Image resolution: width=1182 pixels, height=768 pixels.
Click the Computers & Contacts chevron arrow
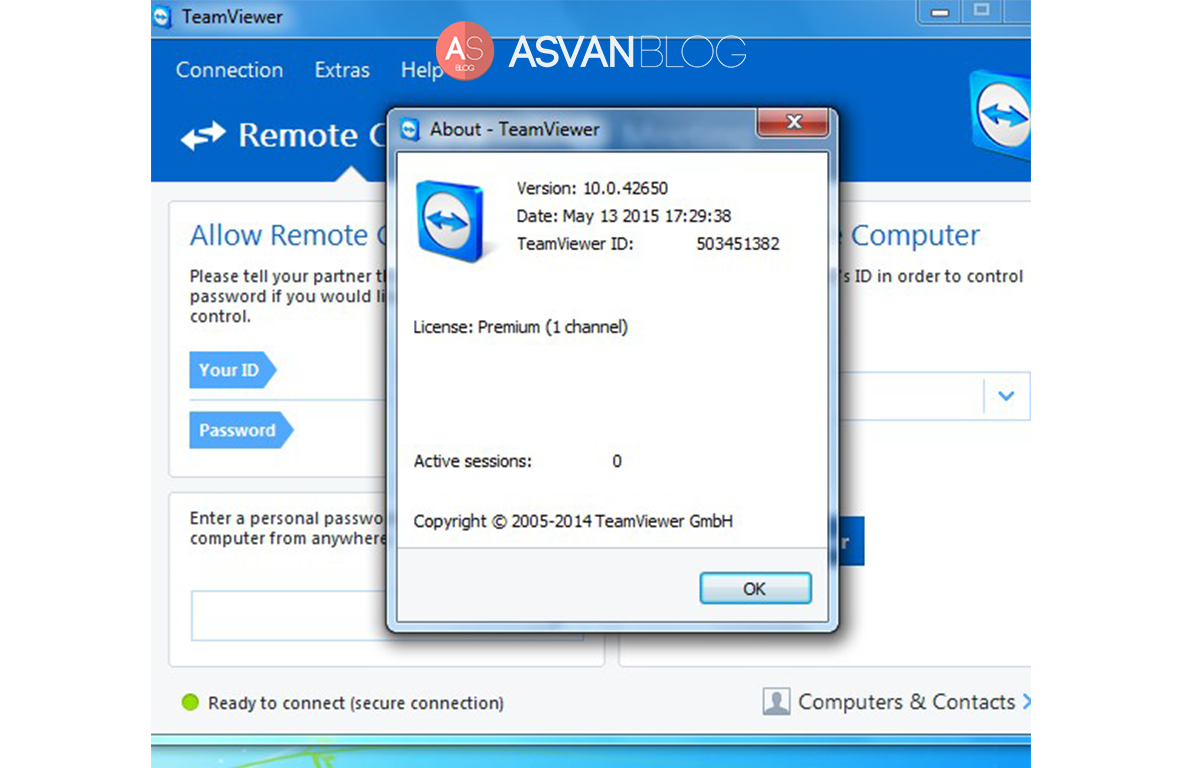click(x=1026, y=702)
